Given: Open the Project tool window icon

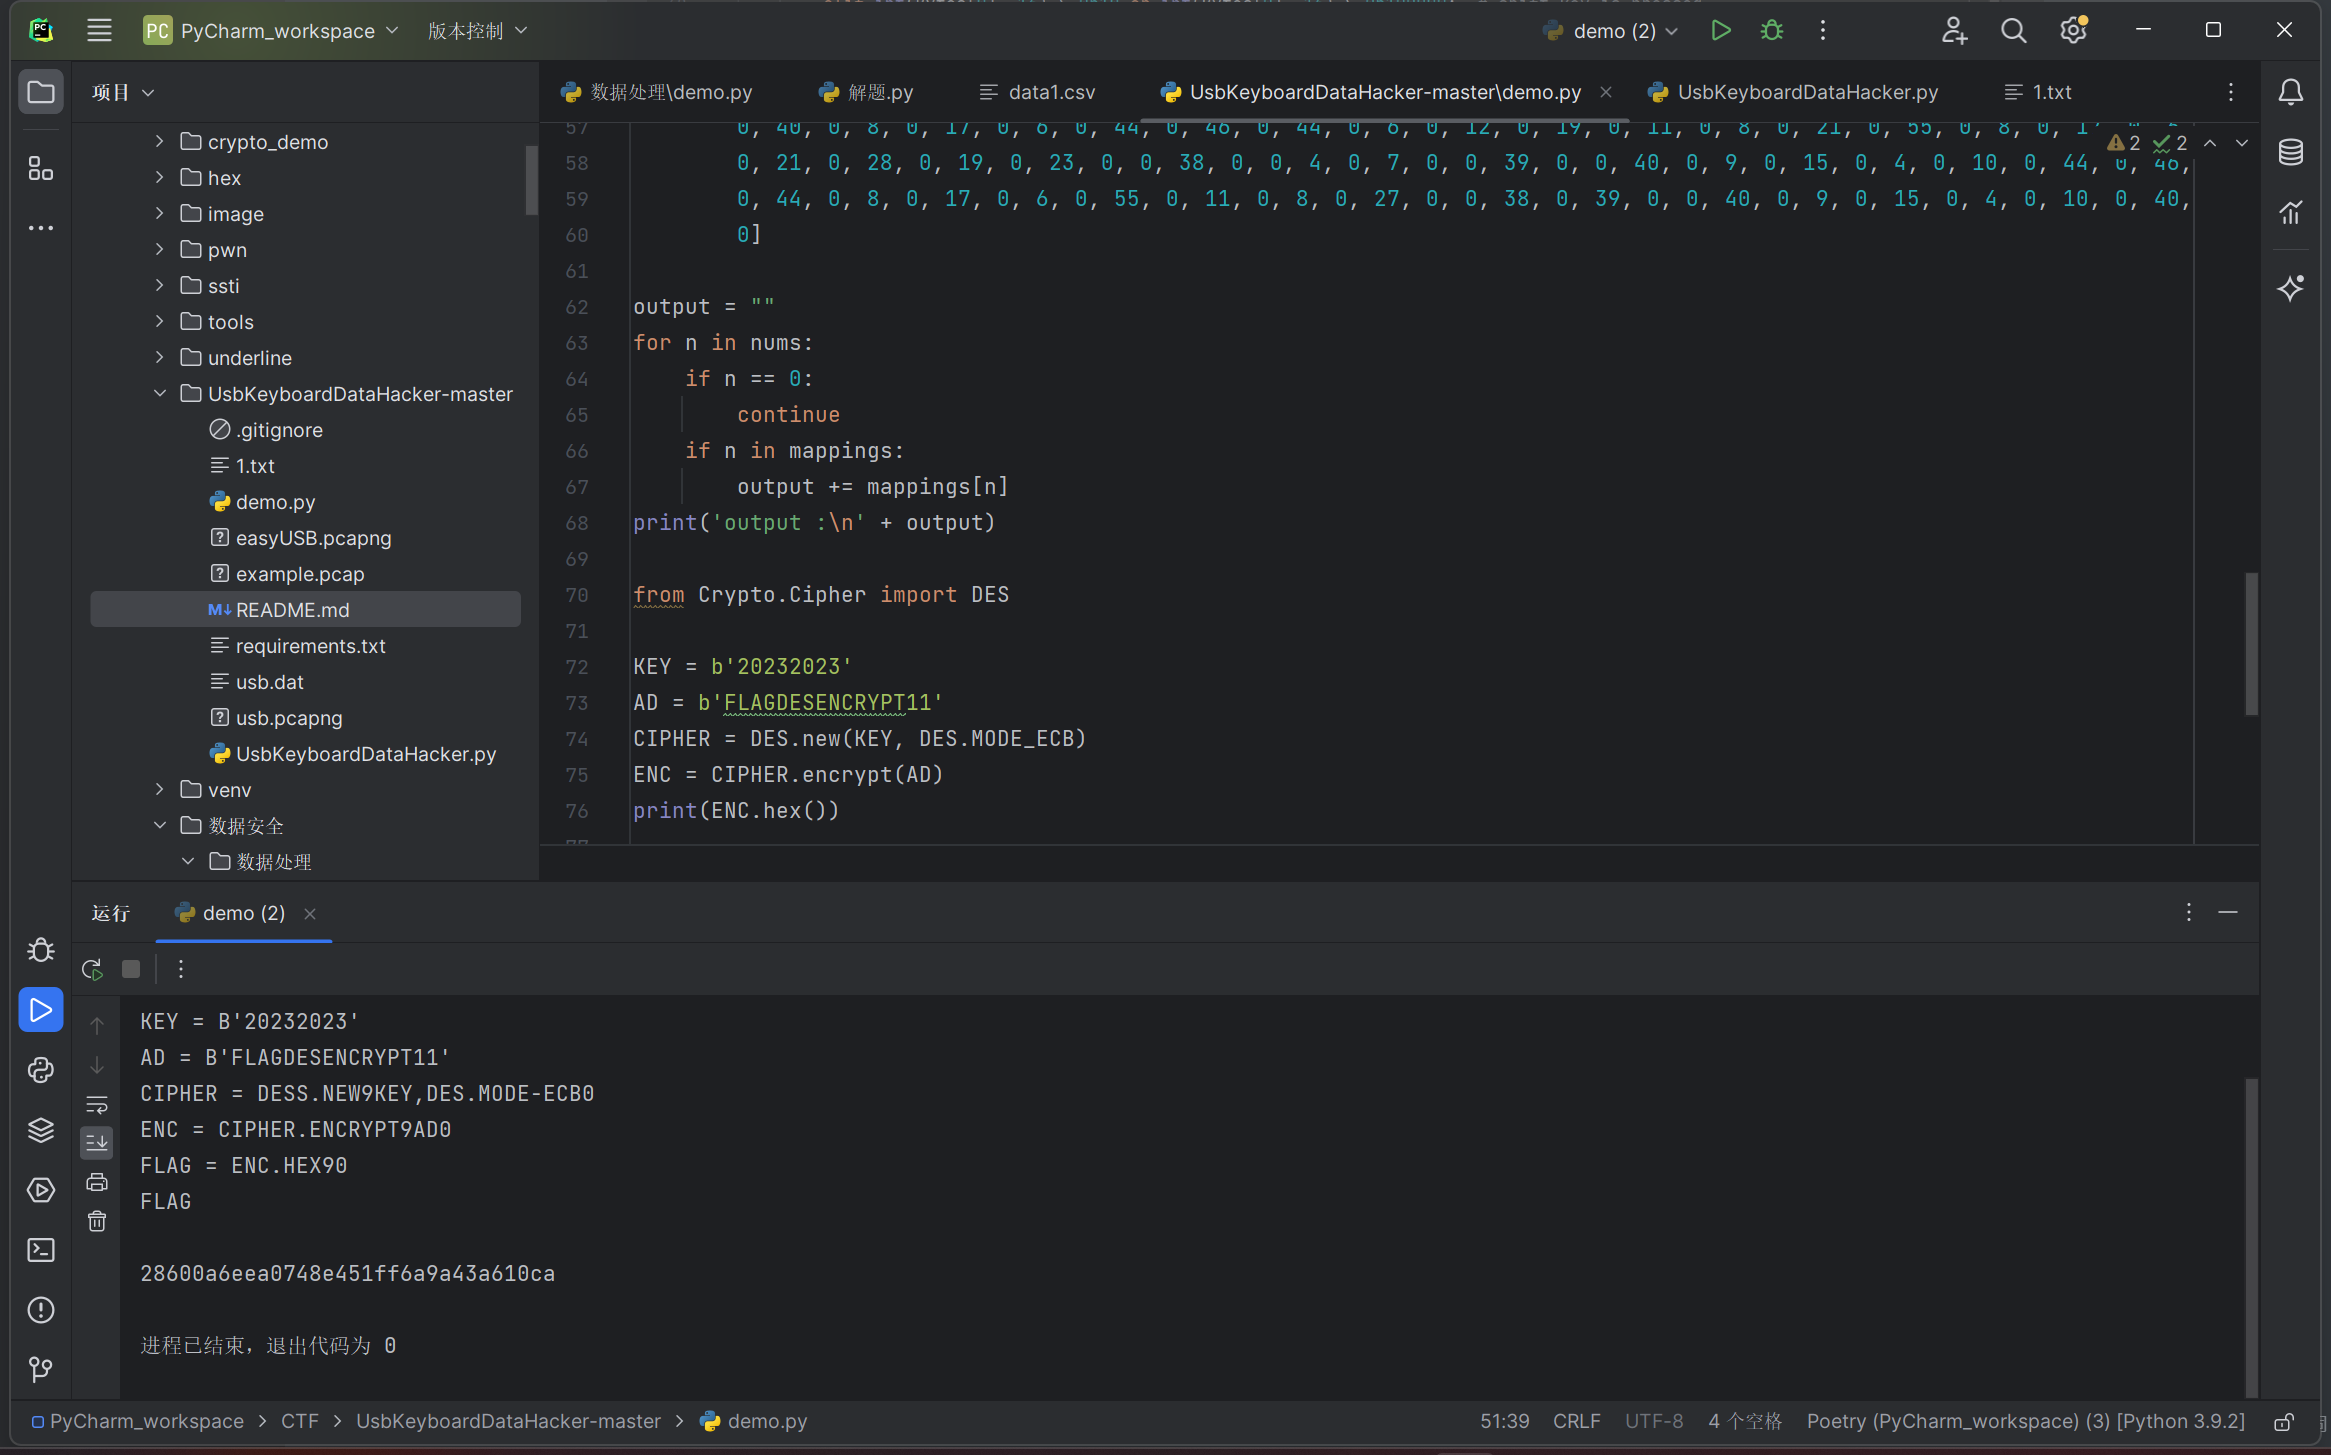Looking at the screenshot, I should click(41, 92).
